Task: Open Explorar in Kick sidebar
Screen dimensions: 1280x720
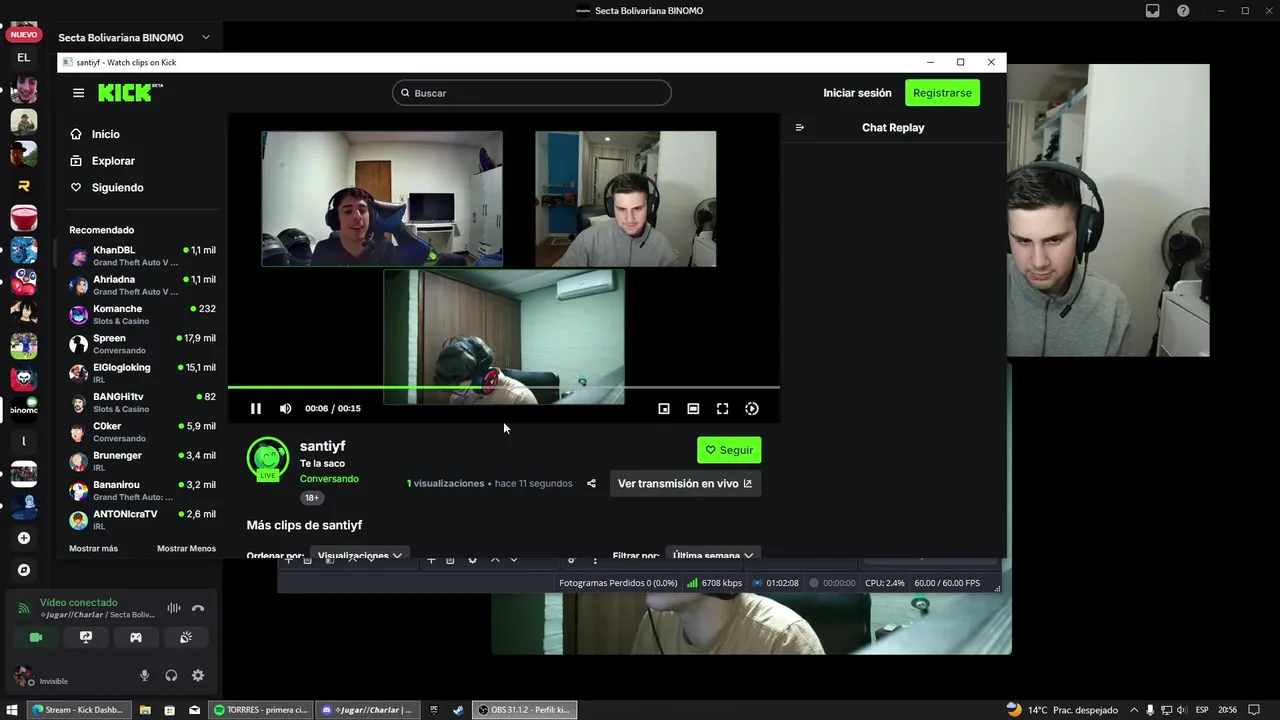Action: pyautogui.click(x=112, y=161)
